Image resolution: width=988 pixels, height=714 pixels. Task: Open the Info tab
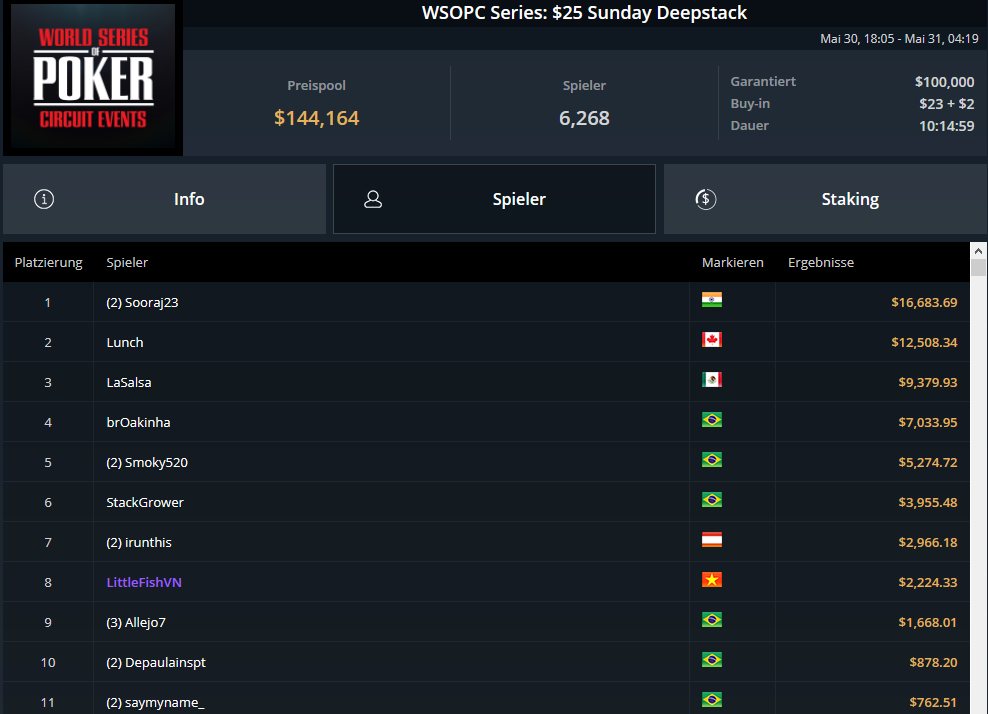point(164,199)
